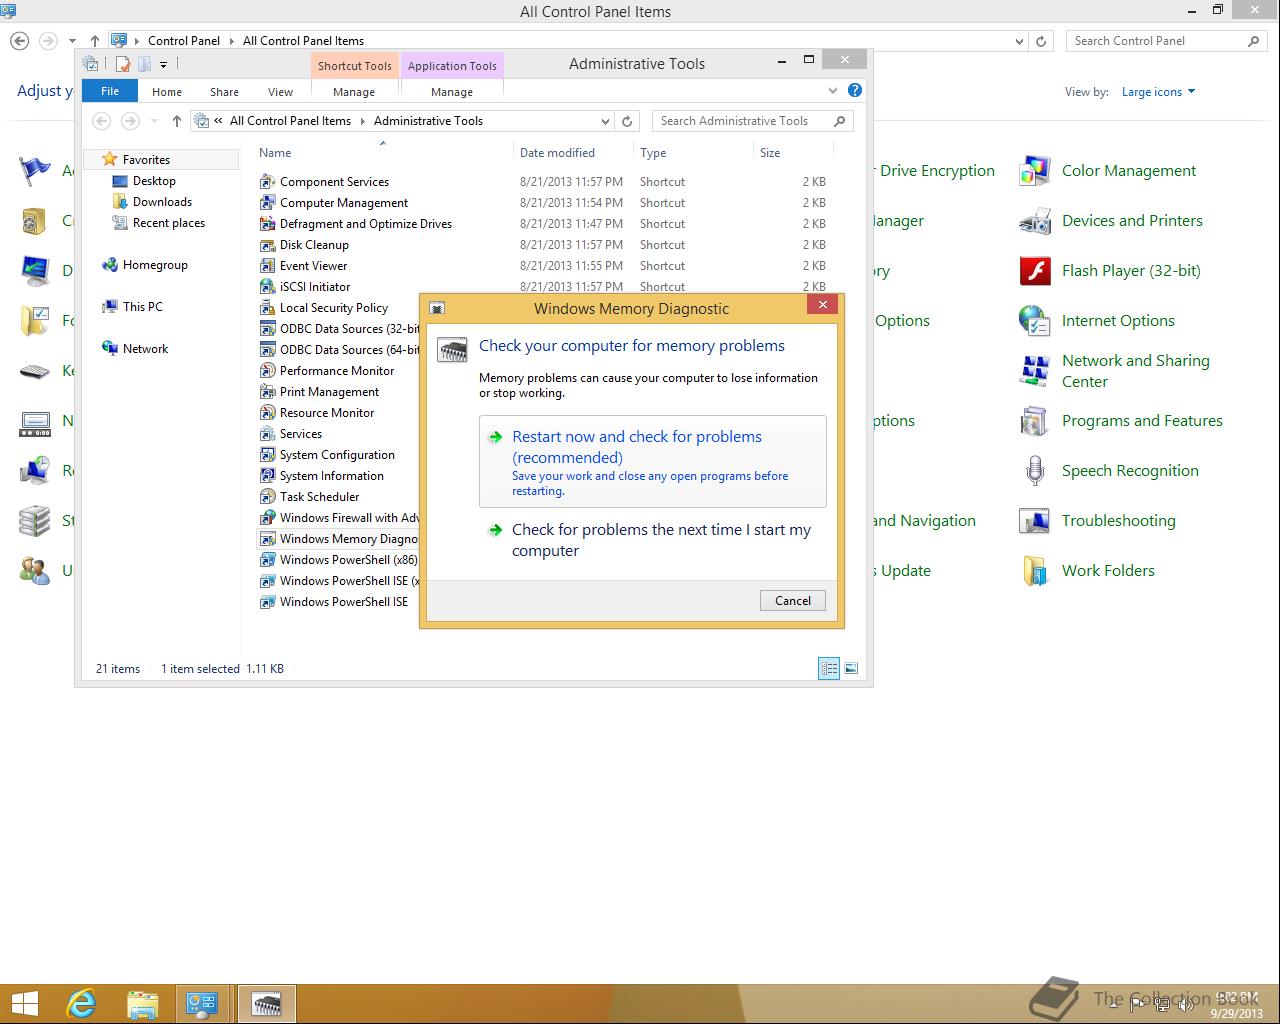Switch to large icons view in the status bar
This screenshot has height=1024, width=1280.
point(851,669)
